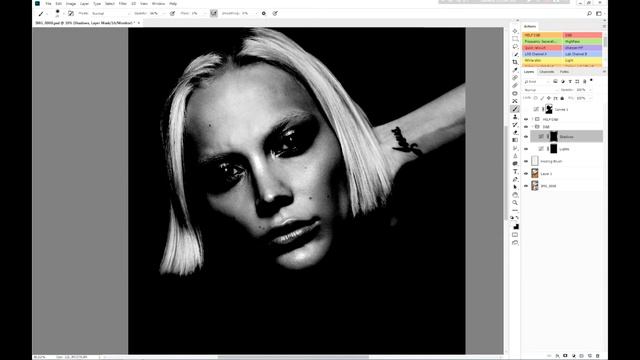
Task: Select the Lasso tool
Action: click(x=515, y=47)
